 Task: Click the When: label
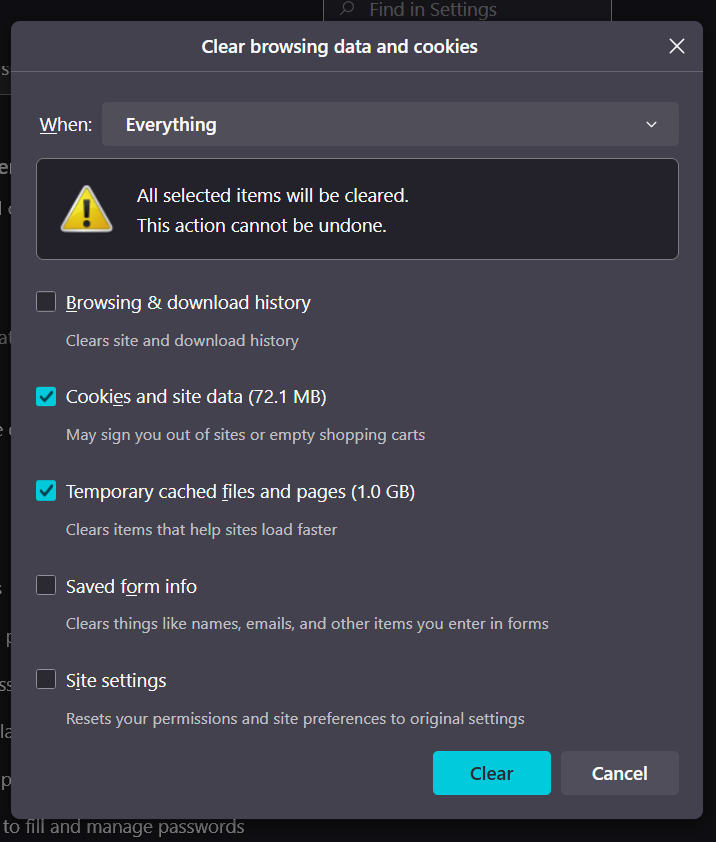[x=65, y=125]
